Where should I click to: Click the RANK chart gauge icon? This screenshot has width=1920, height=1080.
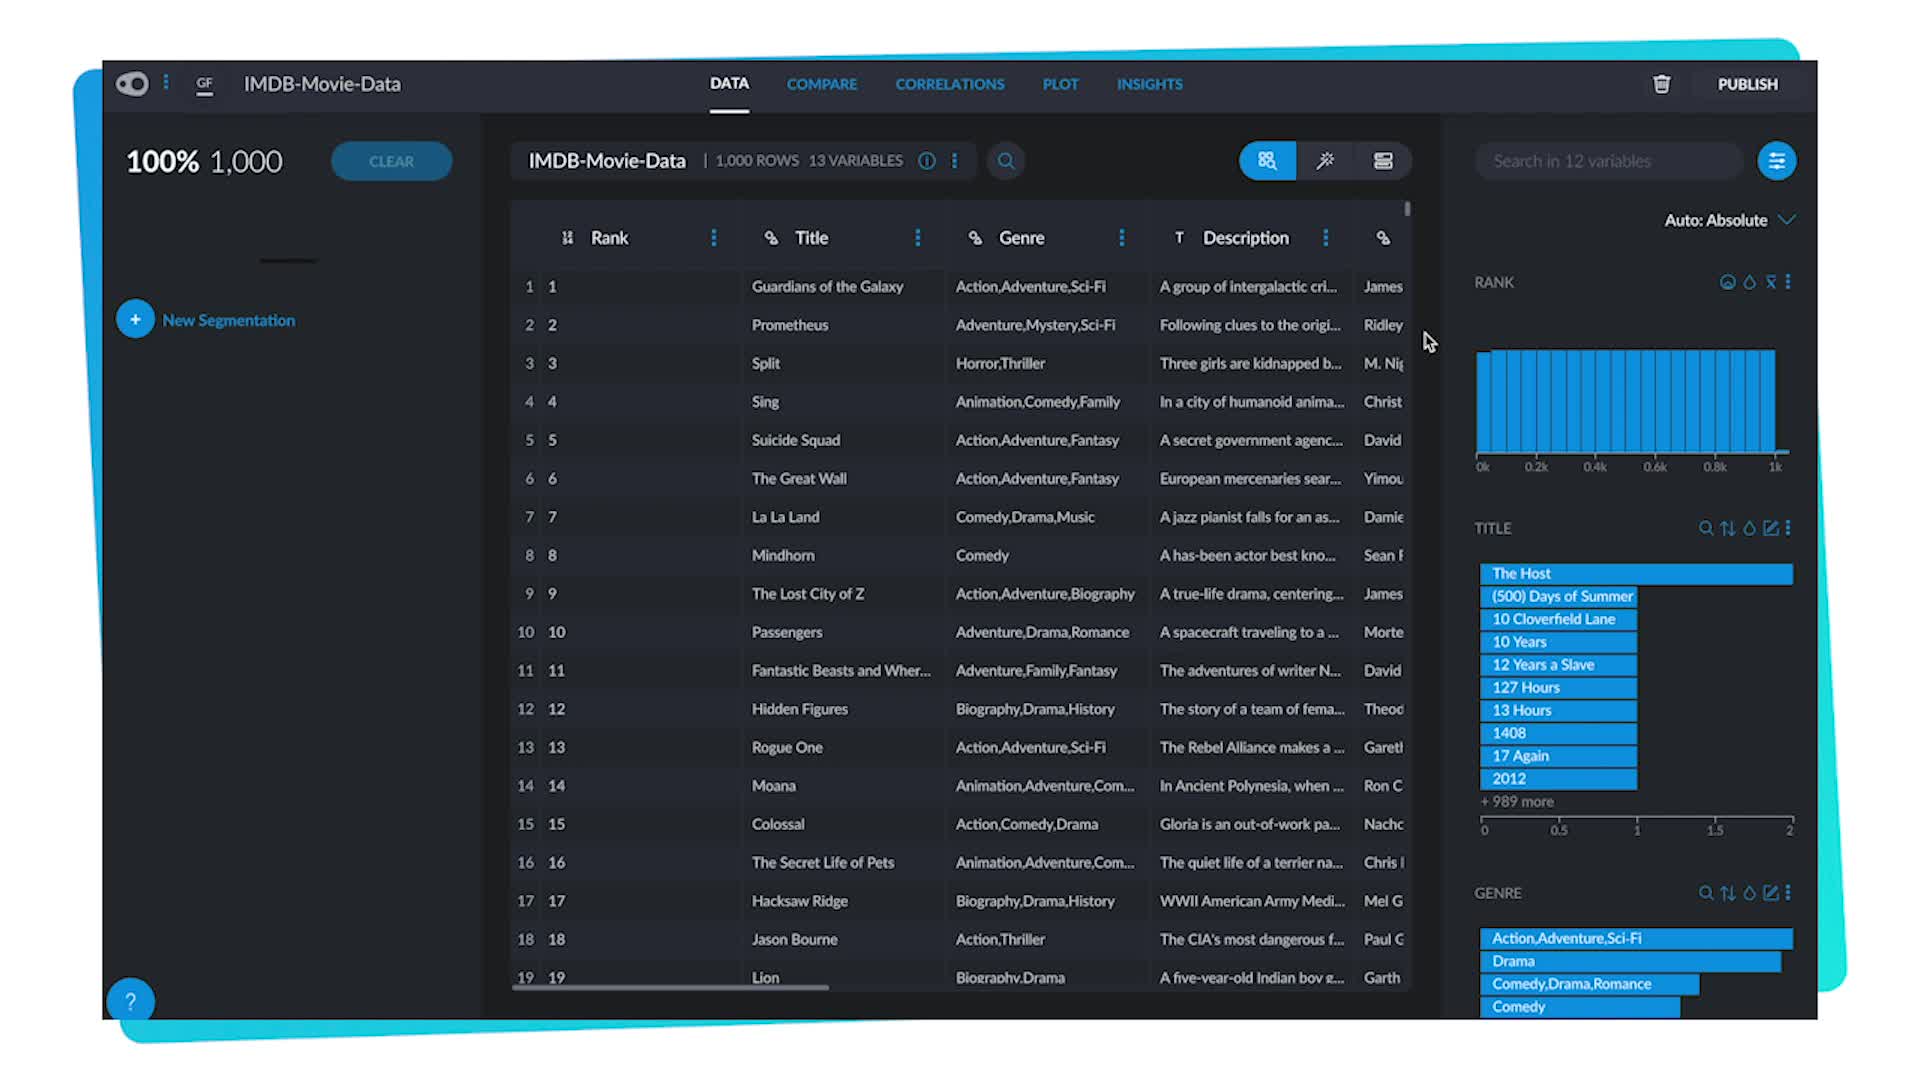coord(1727,282)
